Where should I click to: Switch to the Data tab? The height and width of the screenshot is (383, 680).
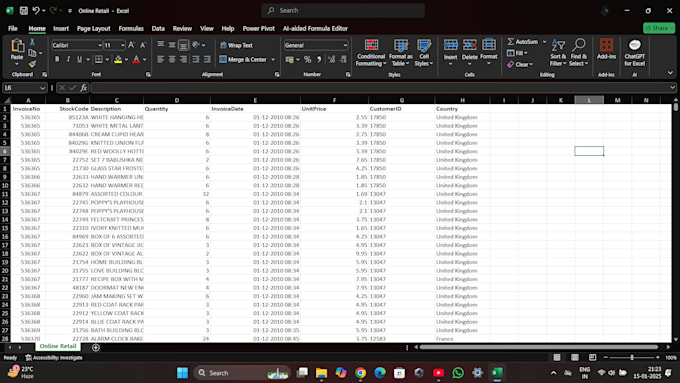pos(158,29)
